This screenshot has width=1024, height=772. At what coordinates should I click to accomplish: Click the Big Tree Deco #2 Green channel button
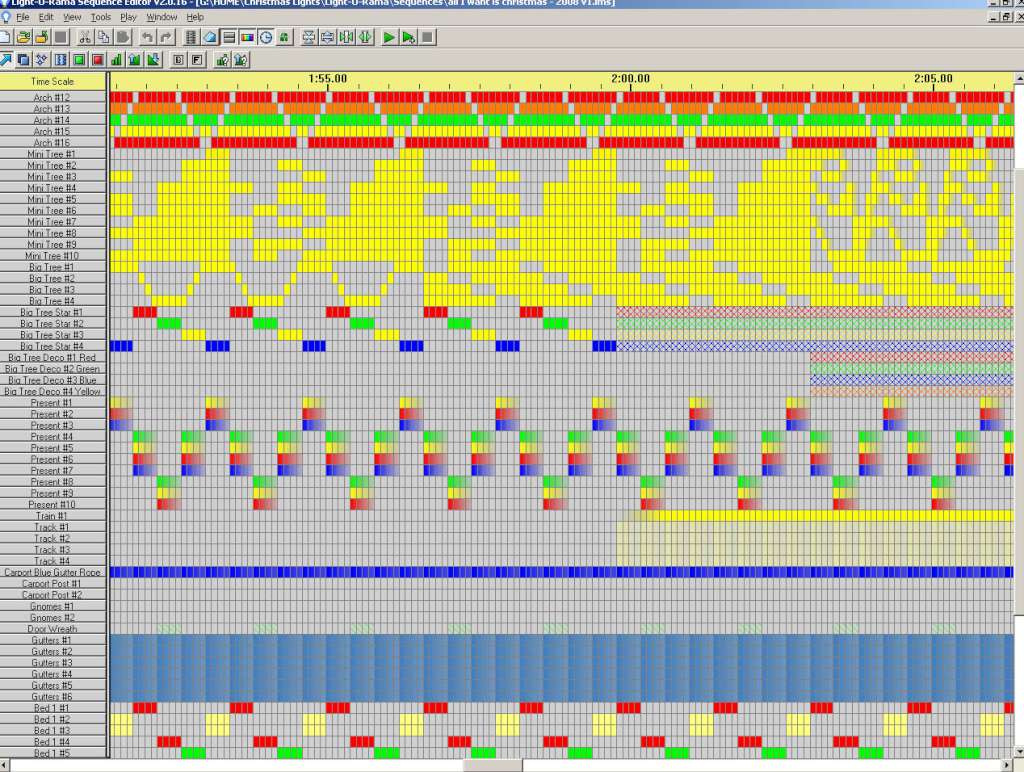[x=52, y=369]
